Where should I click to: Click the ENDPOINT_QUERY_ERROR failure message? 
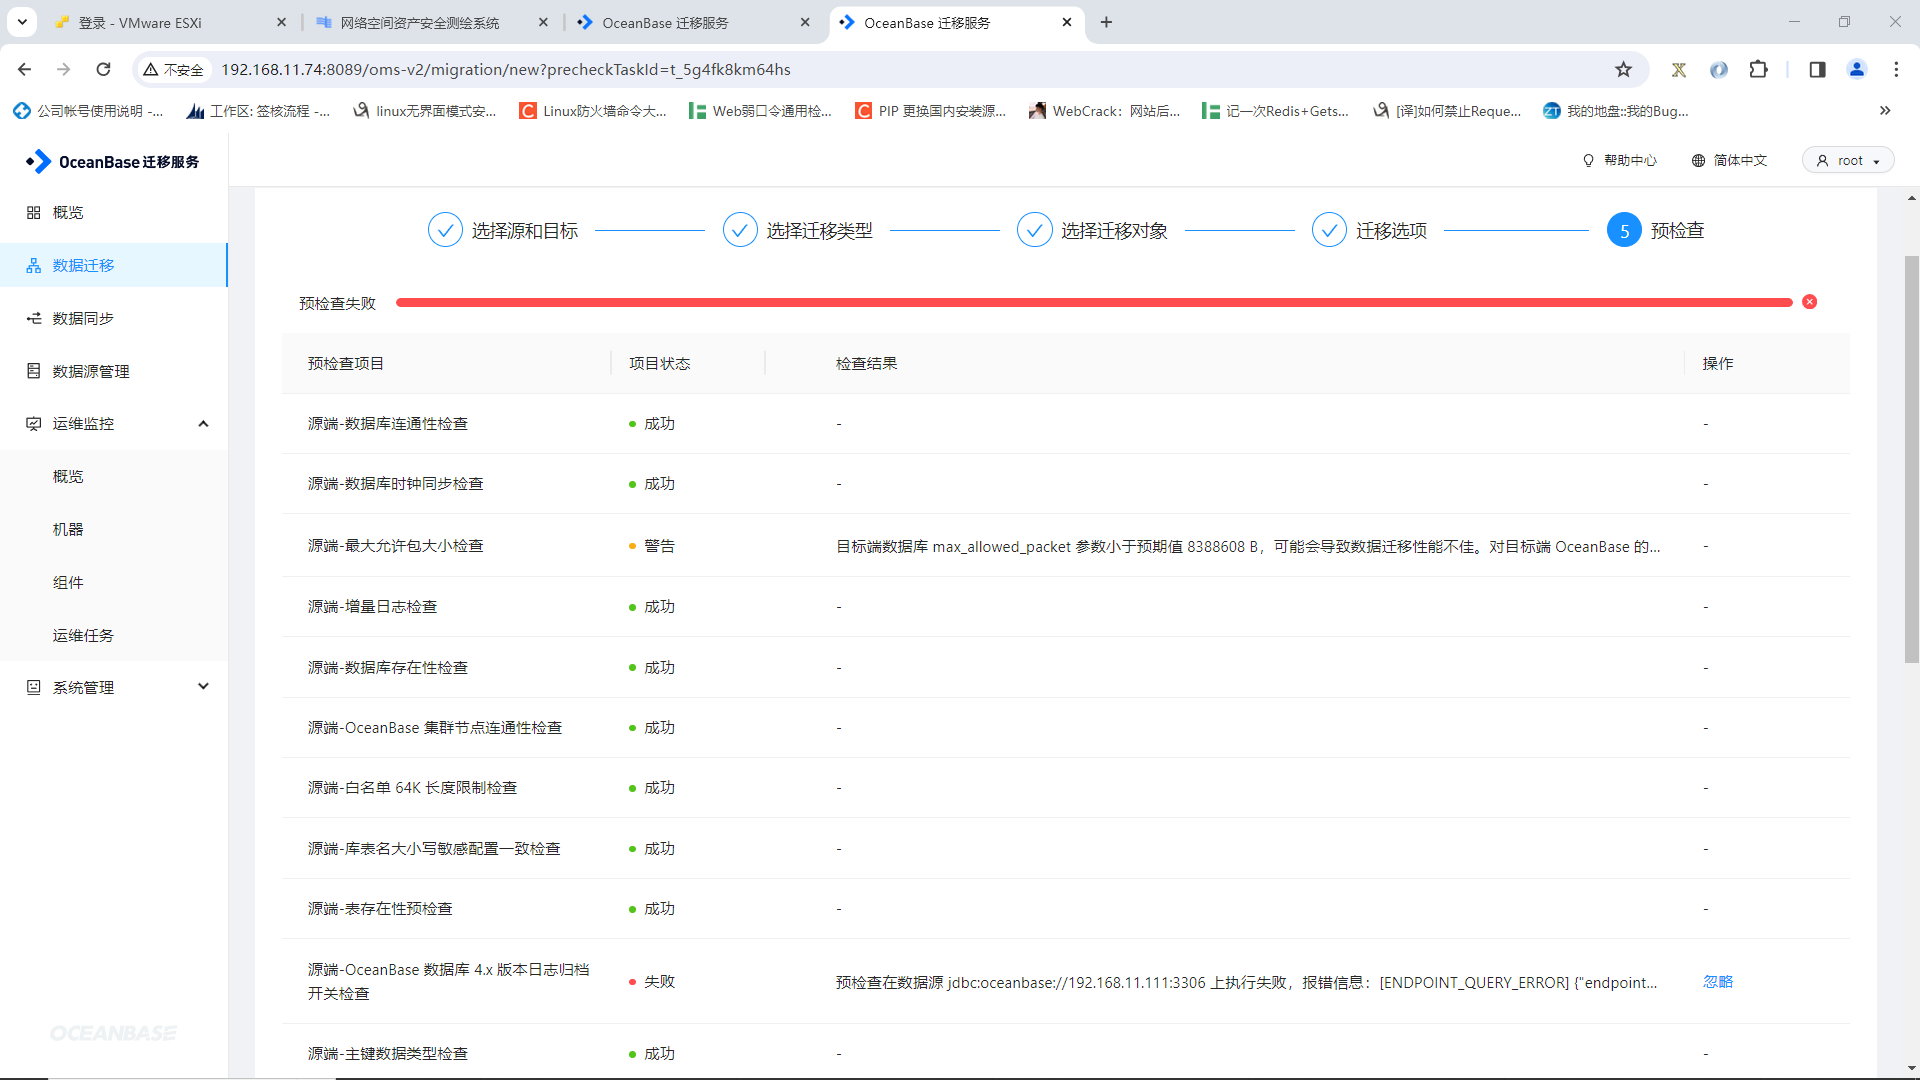click(x=1246, y=982)
